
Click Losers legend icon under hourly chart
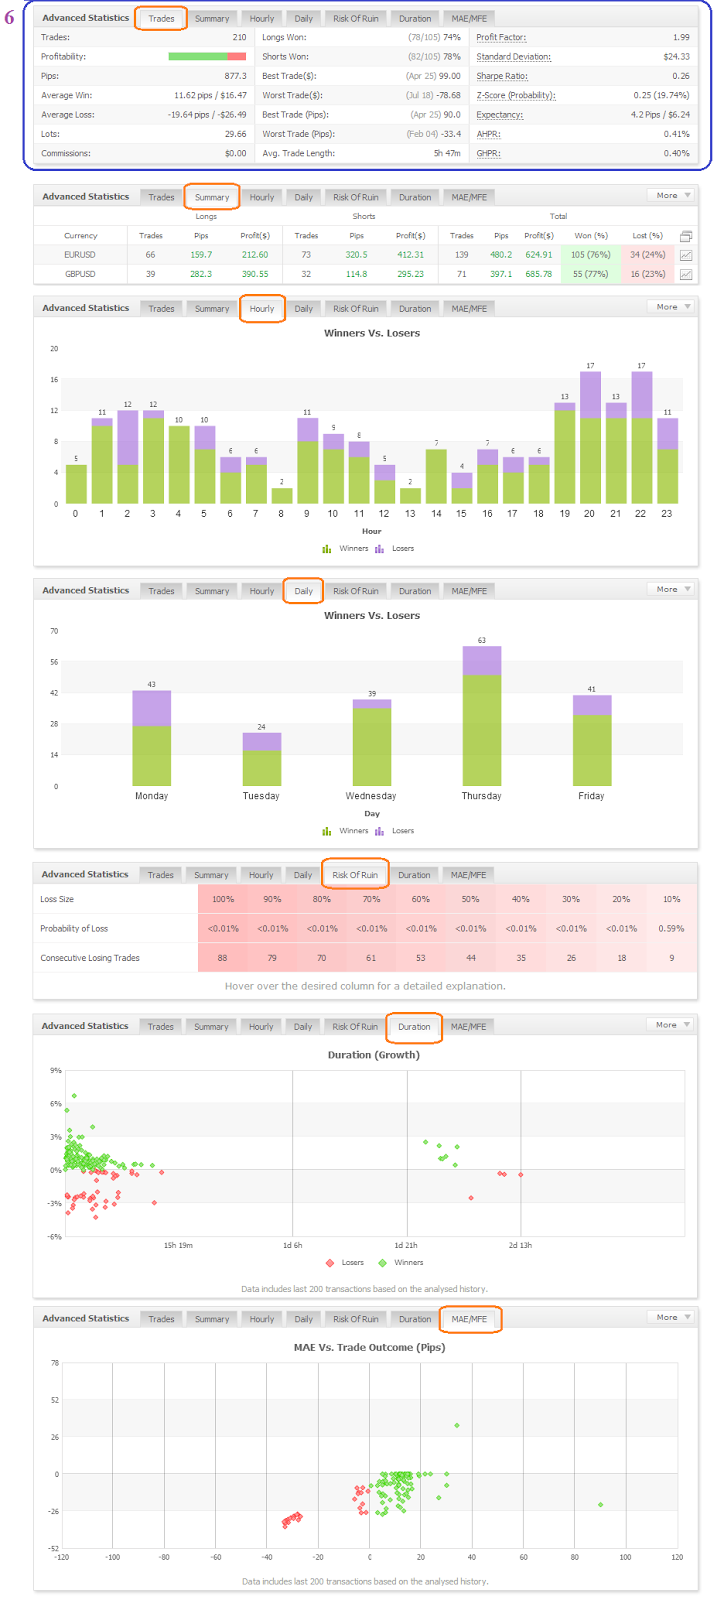[380, 548]
